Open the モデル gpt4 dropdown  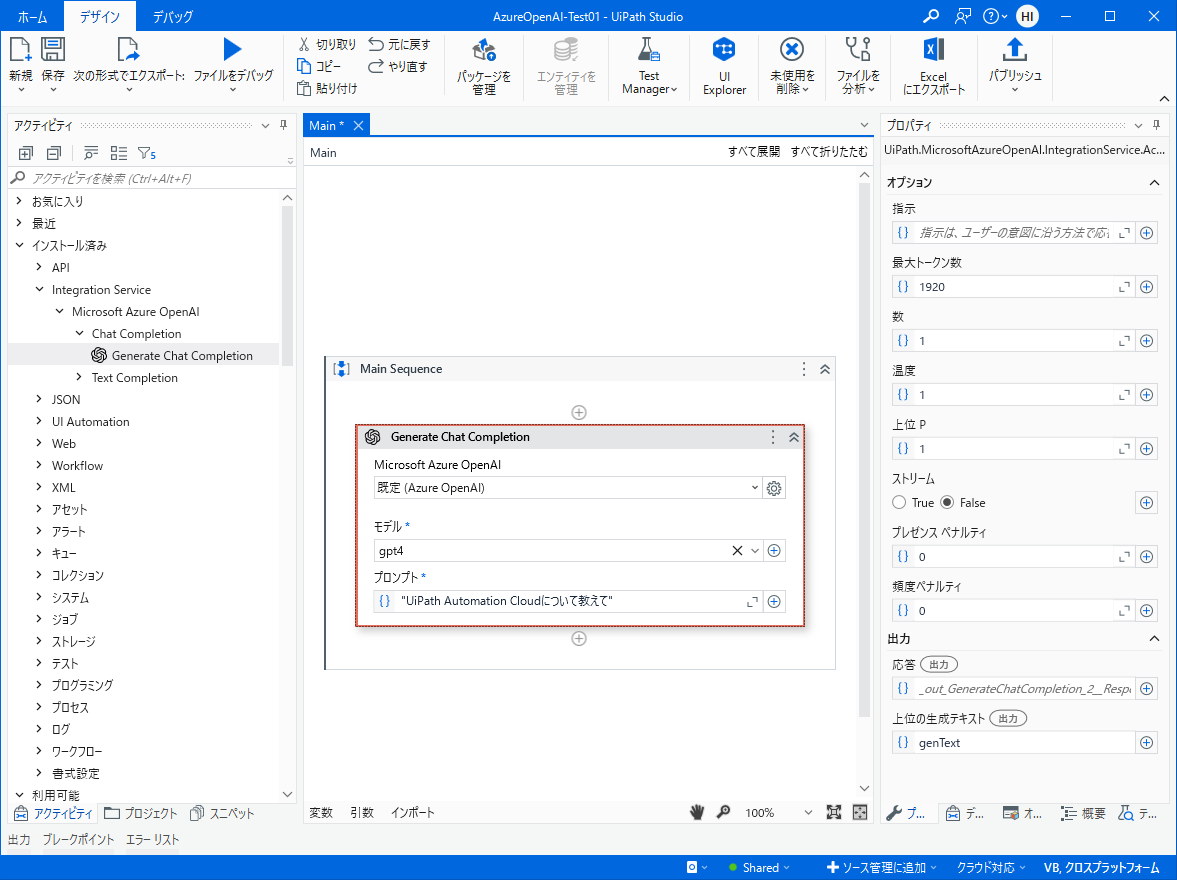pyautogui.click(x=755, y=550)
